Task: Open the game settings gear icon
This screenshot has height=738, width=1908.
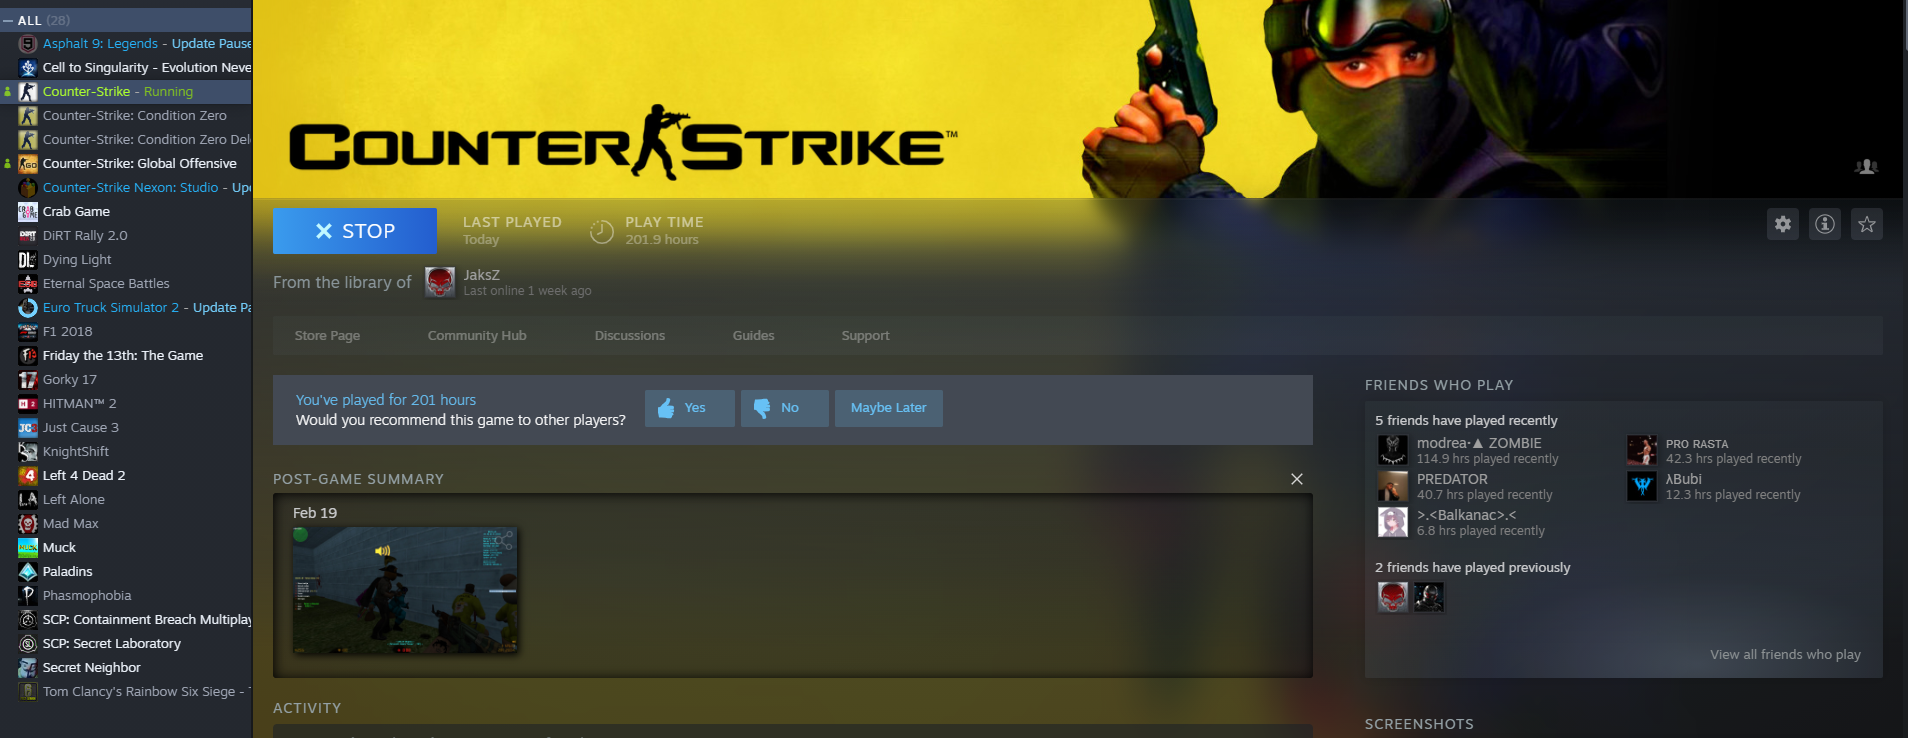Action: [1783, 224]
